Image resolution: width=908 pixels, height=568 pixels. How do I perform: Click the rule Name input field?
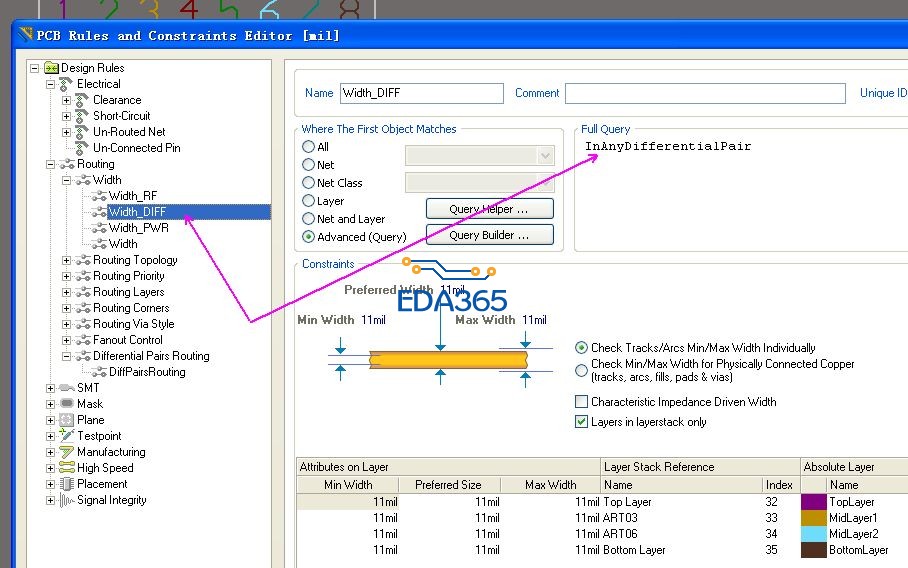point(422,93)
